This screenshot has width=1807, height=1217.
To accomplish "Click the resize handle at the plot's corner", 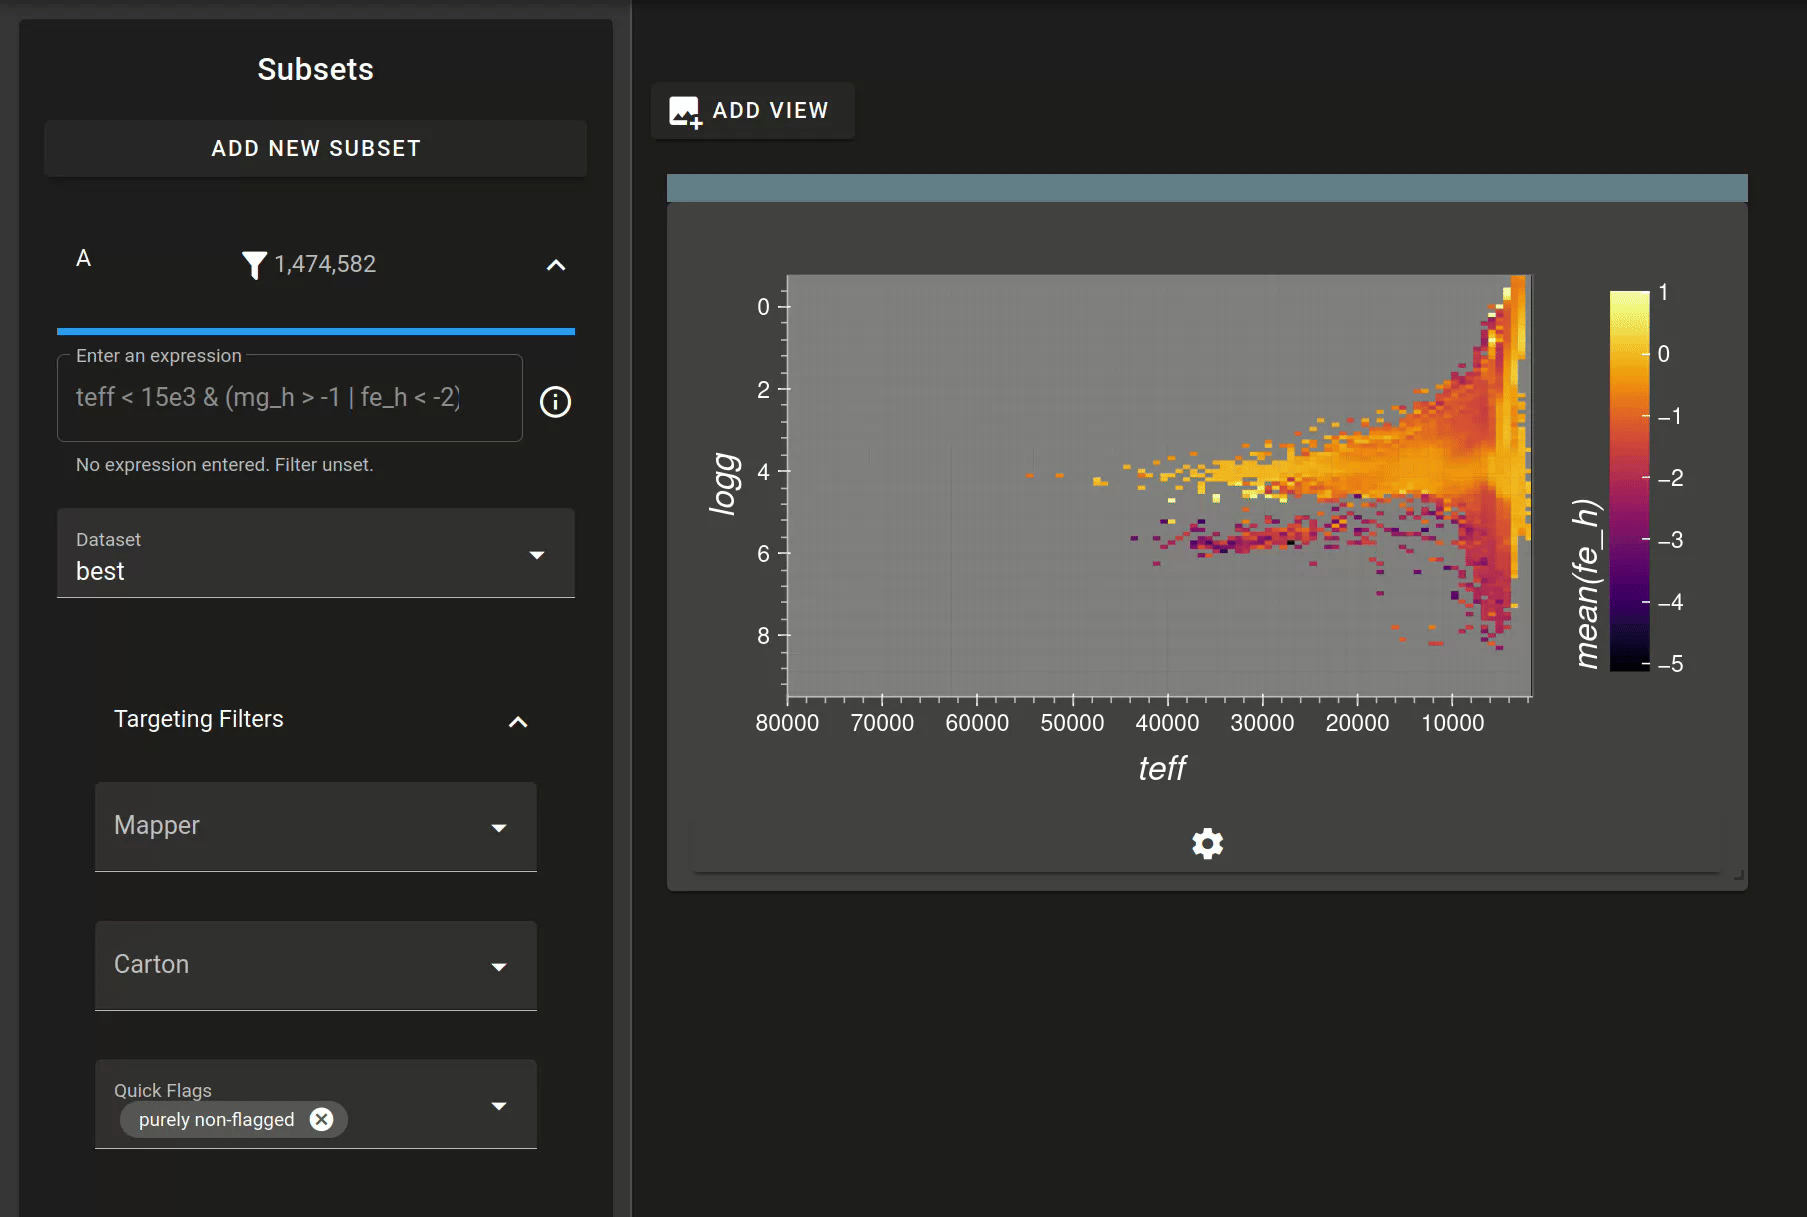I will tap(1739, 875).
